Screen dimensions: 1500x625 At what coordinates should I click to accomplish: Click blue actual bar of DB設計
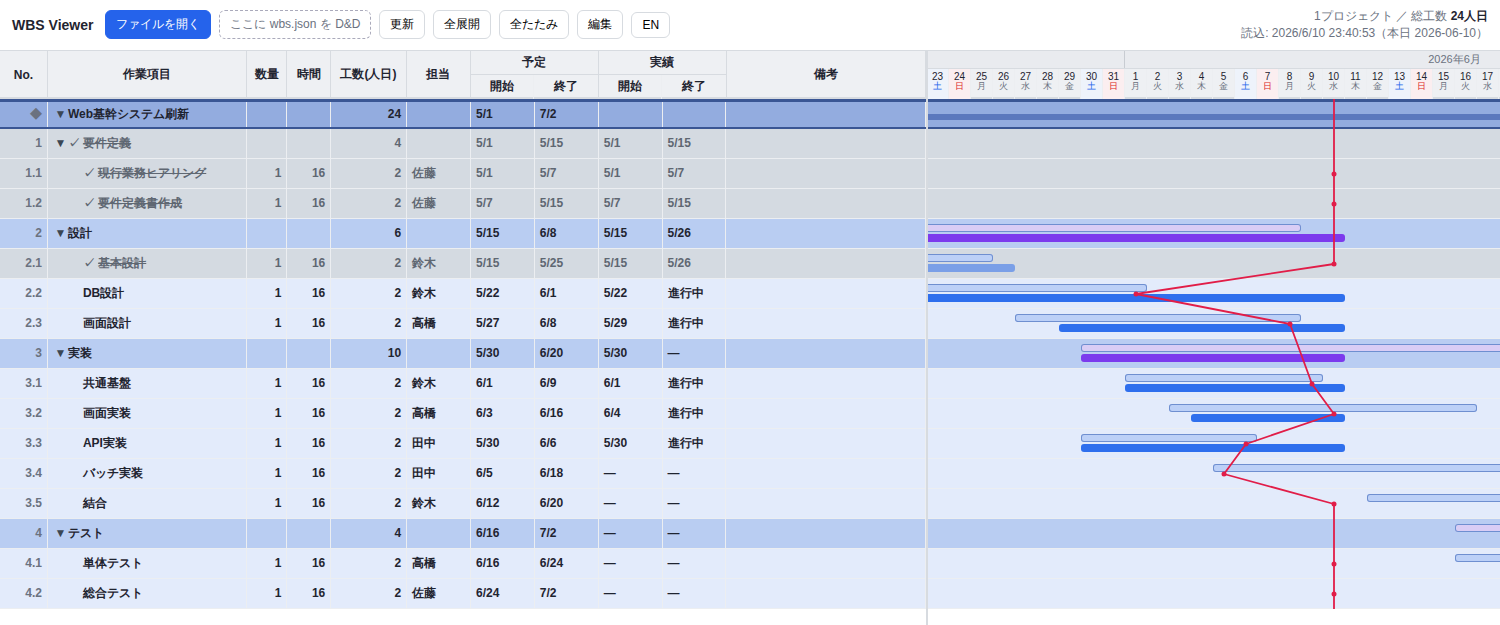click(x=1136, y=298)
